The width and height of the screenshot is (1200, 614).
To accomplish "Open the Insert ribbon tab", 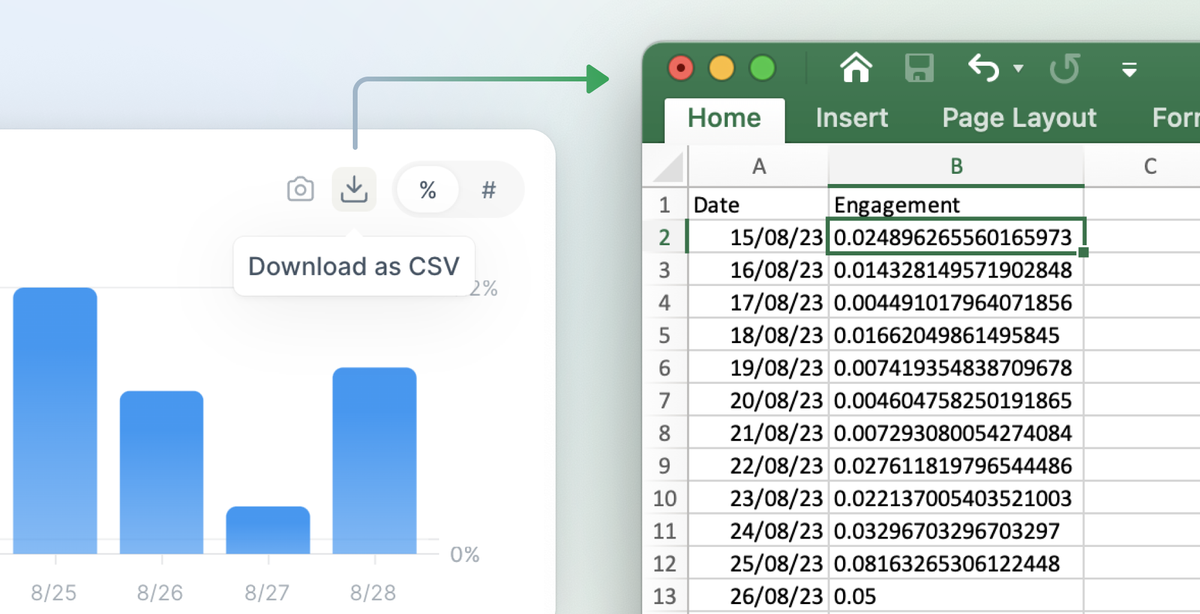I will coord(852,118).
